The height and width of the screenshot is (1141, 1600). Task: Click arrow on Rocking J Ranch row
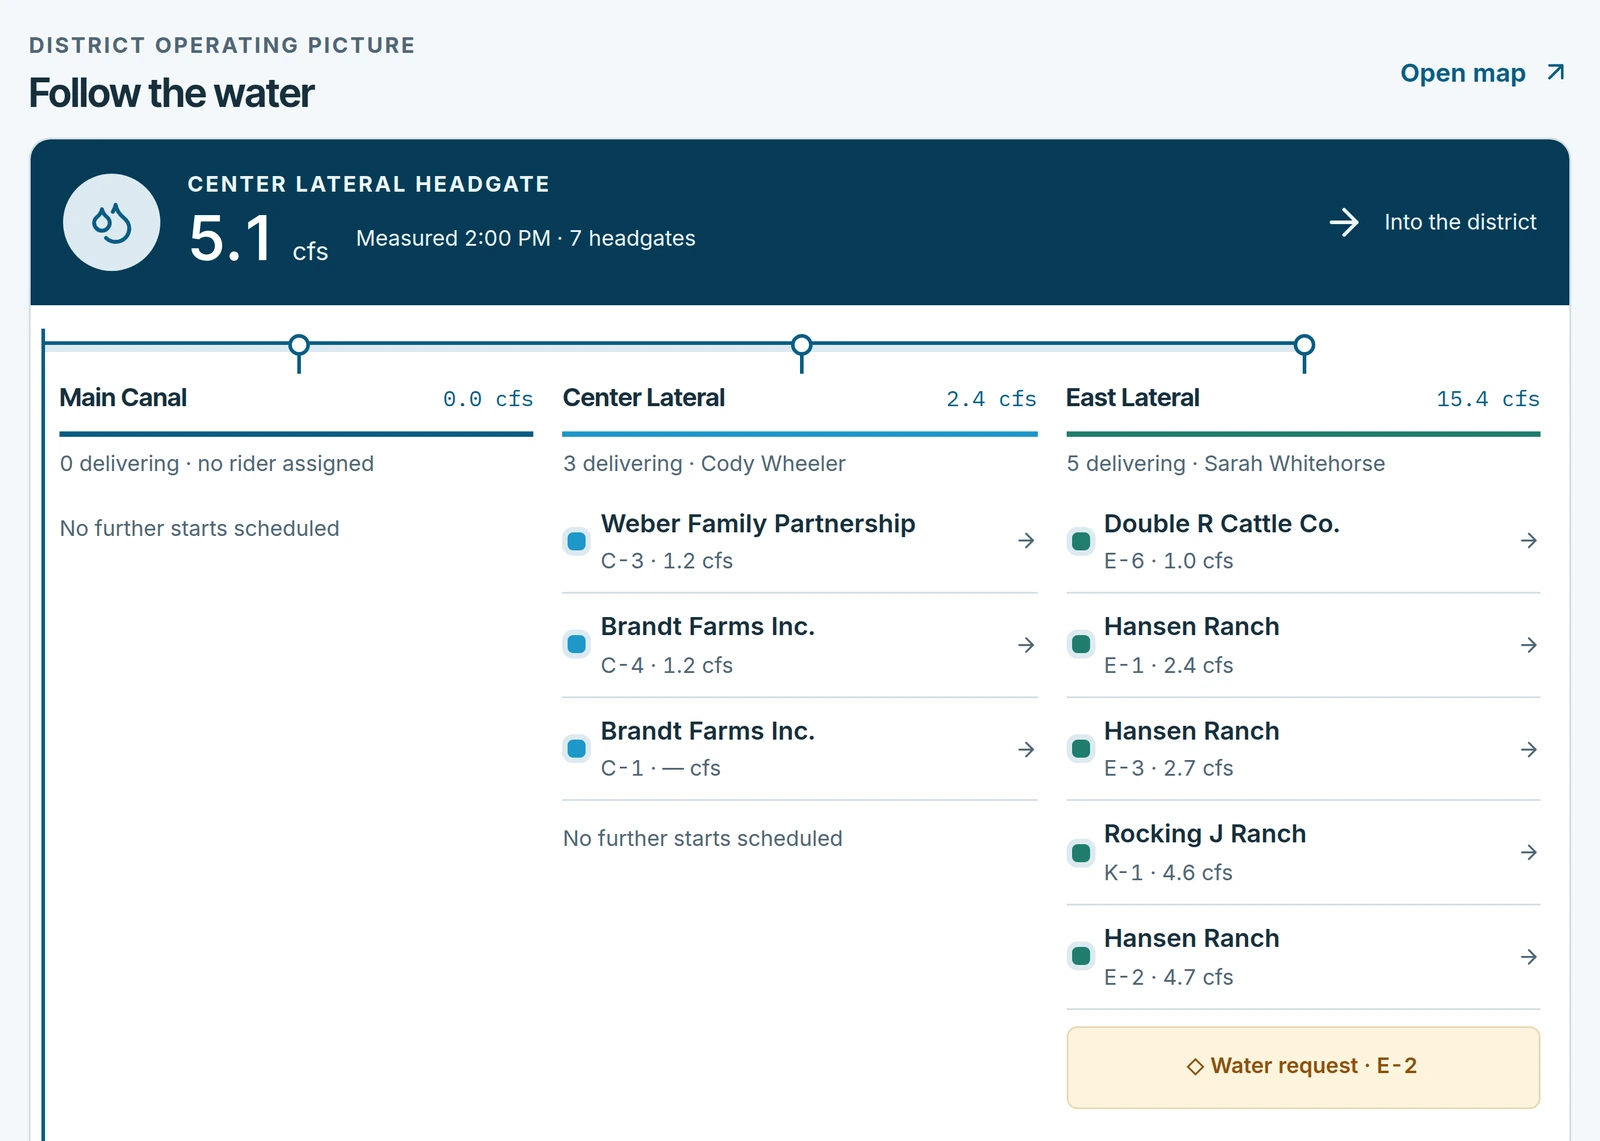click(1529, 853)
